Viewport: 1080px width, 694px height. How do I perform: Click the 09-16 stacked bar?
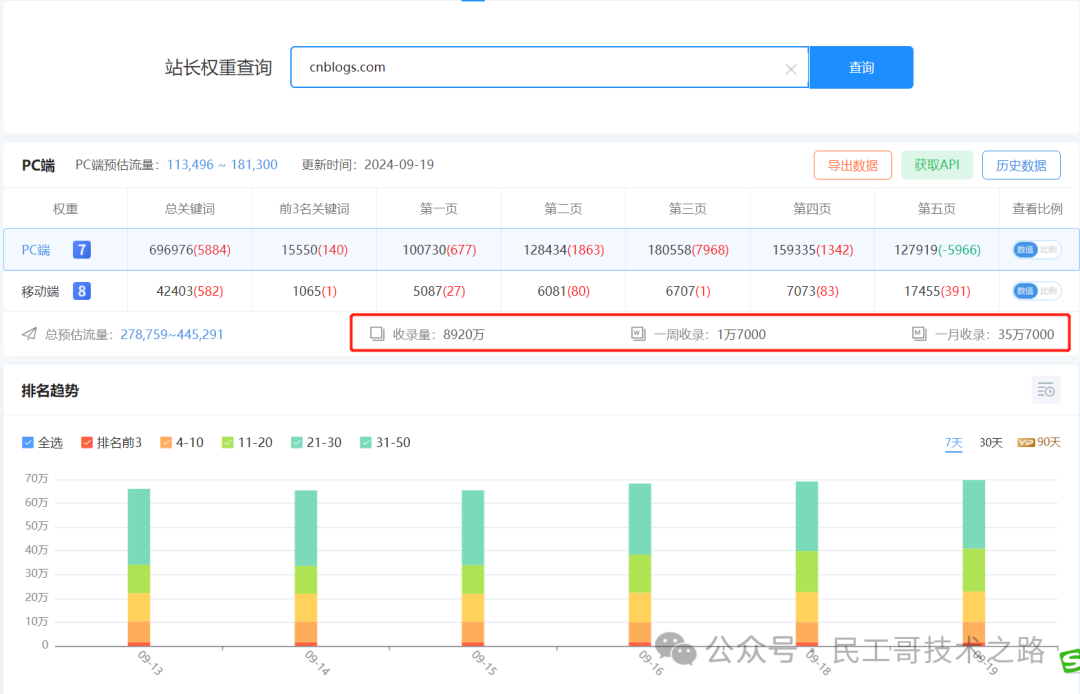click(x=640, y=565)
